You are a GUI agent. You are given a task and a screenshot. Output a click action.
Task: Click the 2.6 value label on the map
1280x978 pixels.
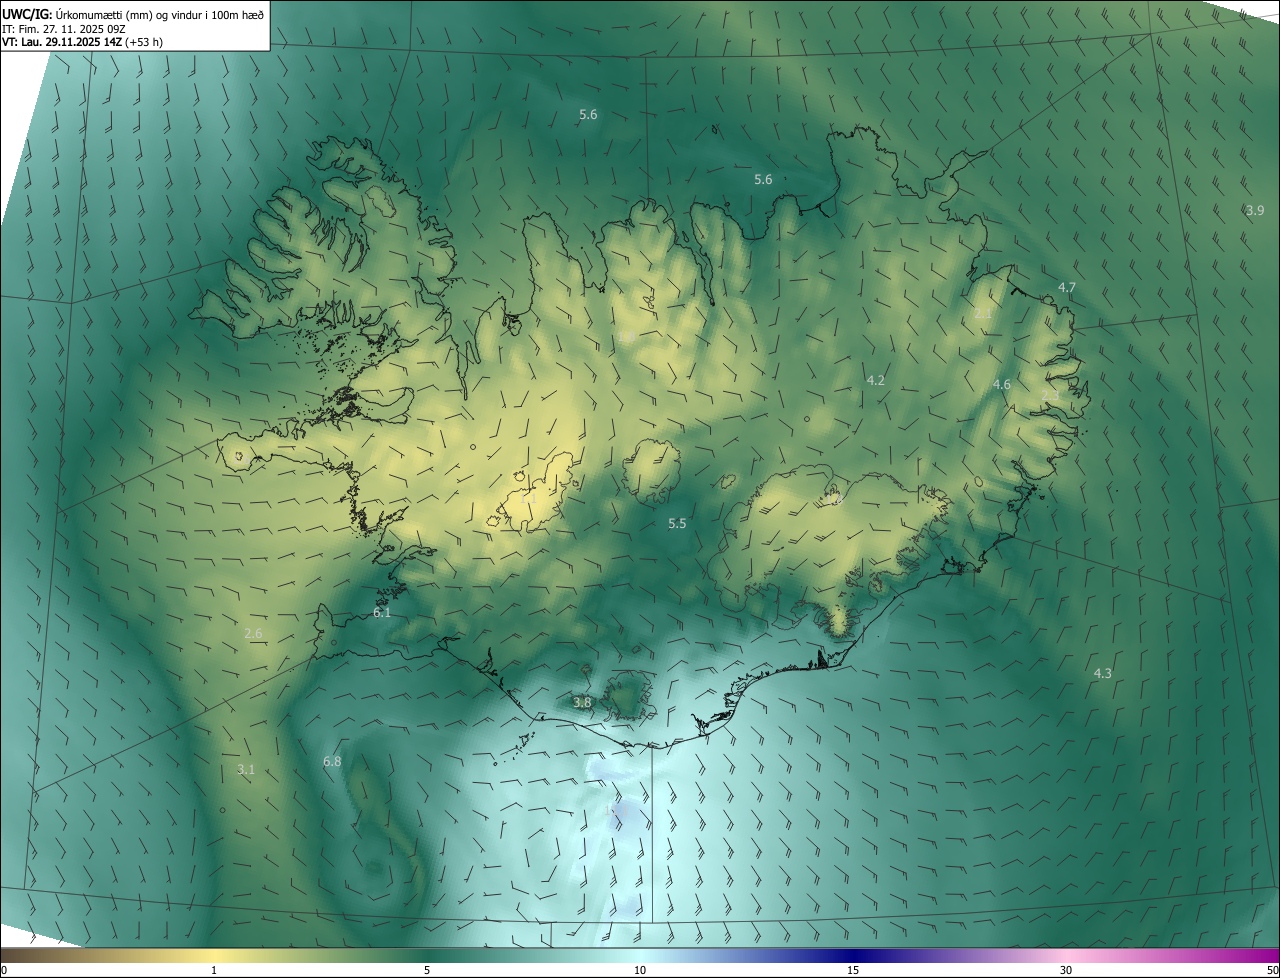click(253, 633)
